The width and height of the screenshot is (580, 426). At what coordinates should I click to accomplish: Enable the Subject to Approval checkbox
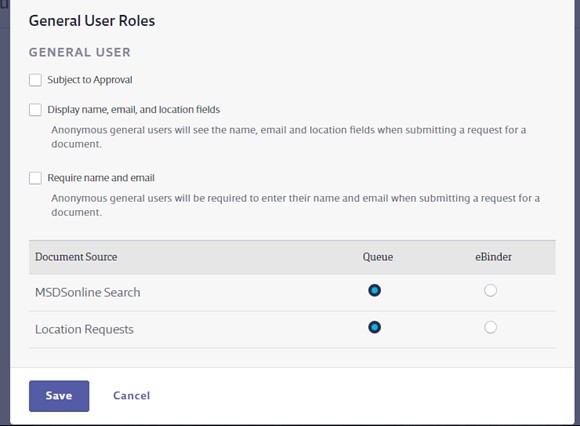(35, 80)
